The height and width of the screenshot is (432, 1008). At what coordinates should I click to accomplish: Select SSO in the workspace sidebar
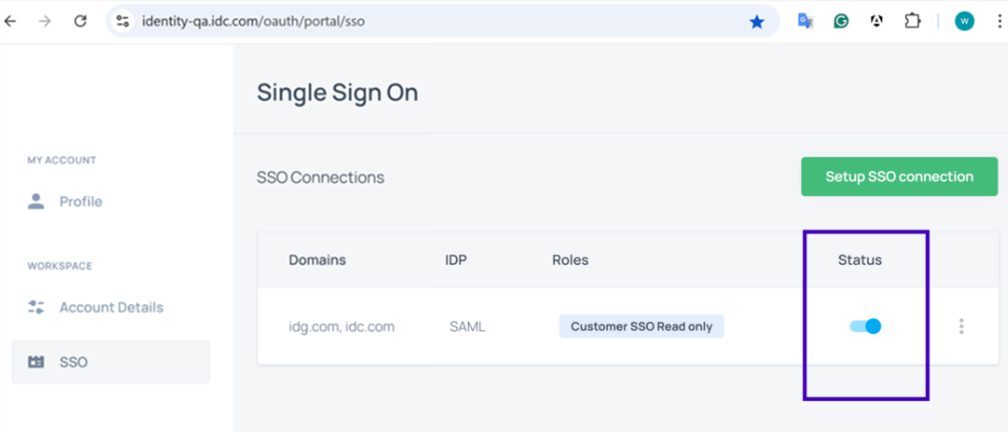73,362
